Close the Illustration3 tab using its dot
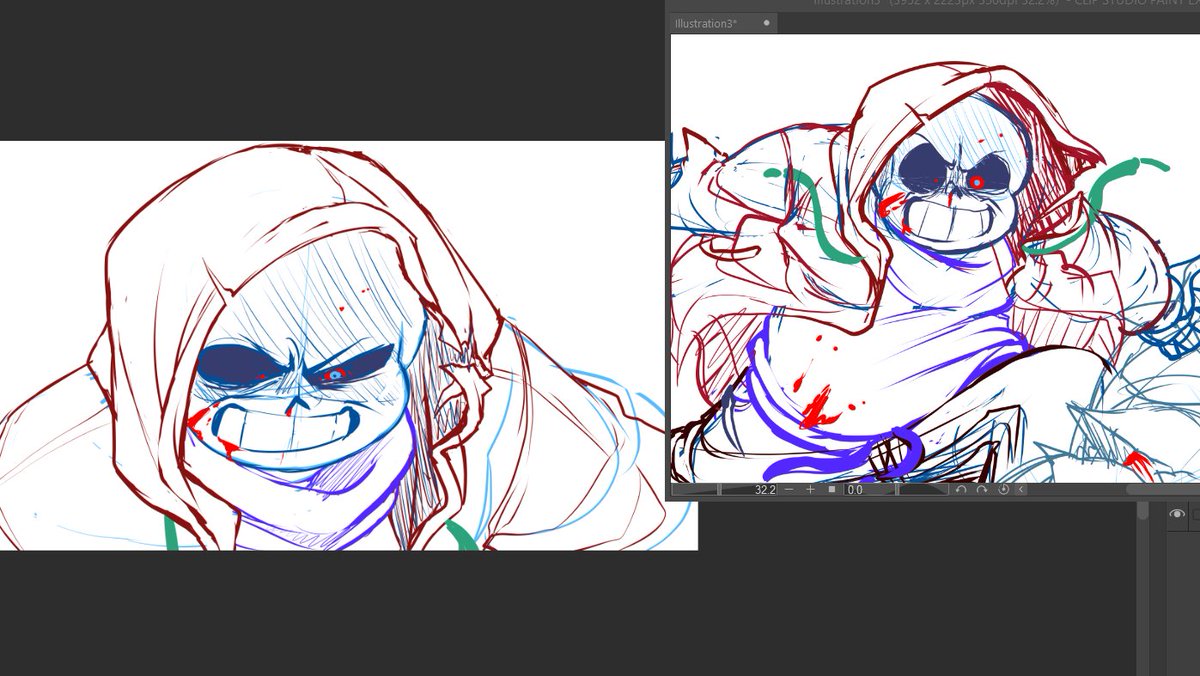The height and width of the screenshot is (676, 1200). (766, 23)
